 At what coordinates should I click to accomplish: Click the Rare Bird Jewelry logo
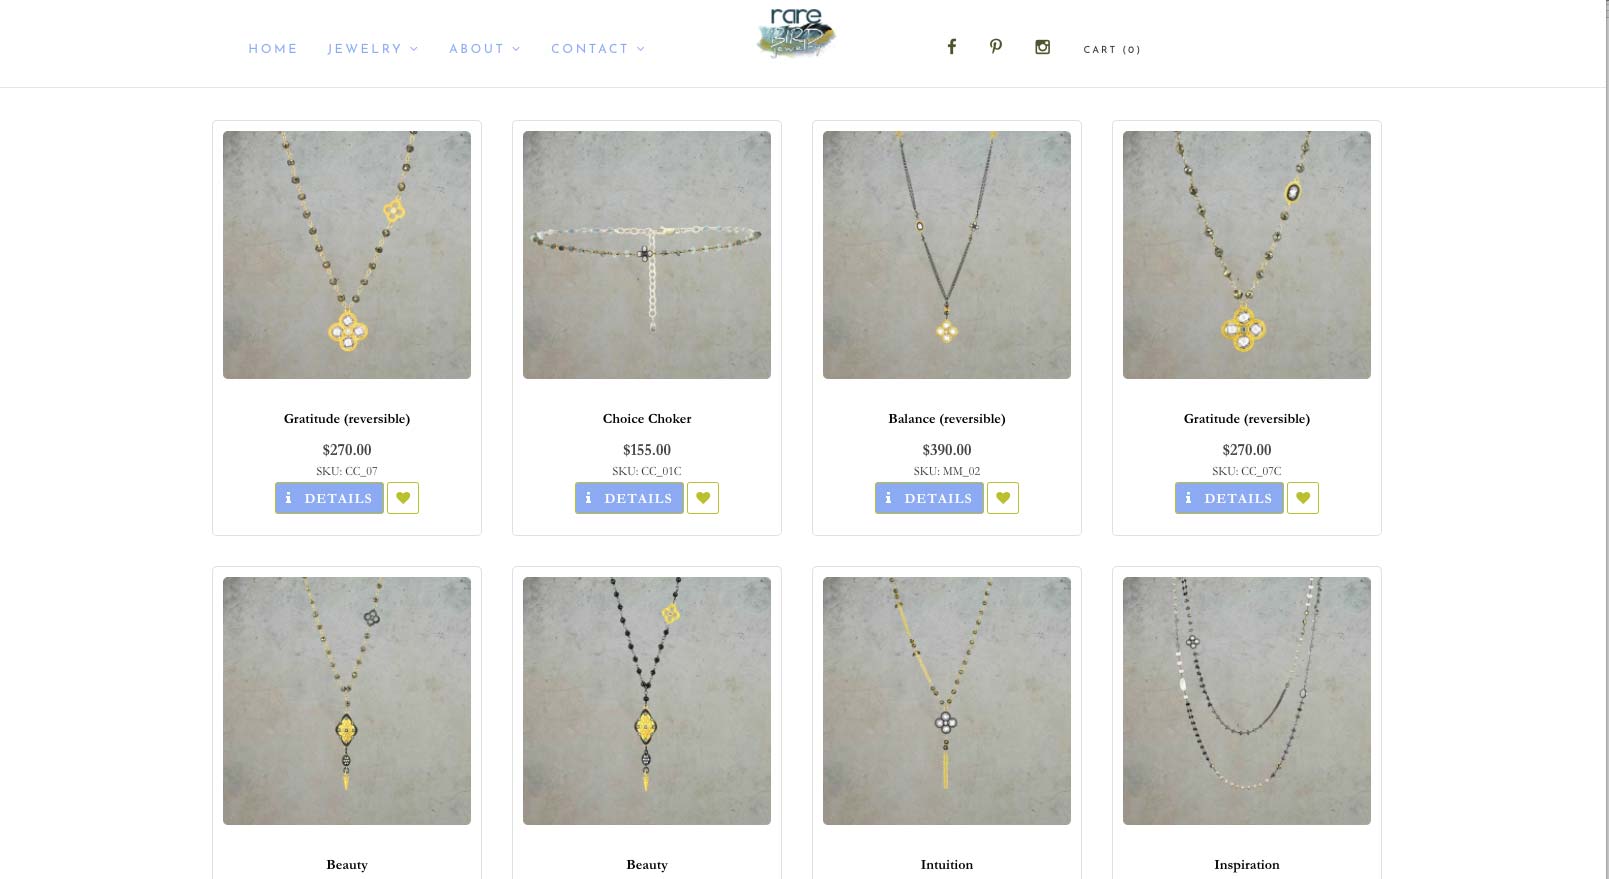click(796, 33)
